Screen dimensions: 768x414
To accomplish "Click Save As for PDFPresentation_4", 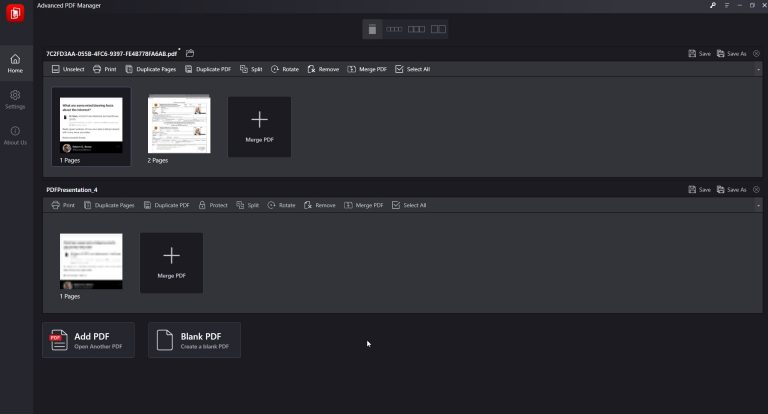I will (731, 189).
